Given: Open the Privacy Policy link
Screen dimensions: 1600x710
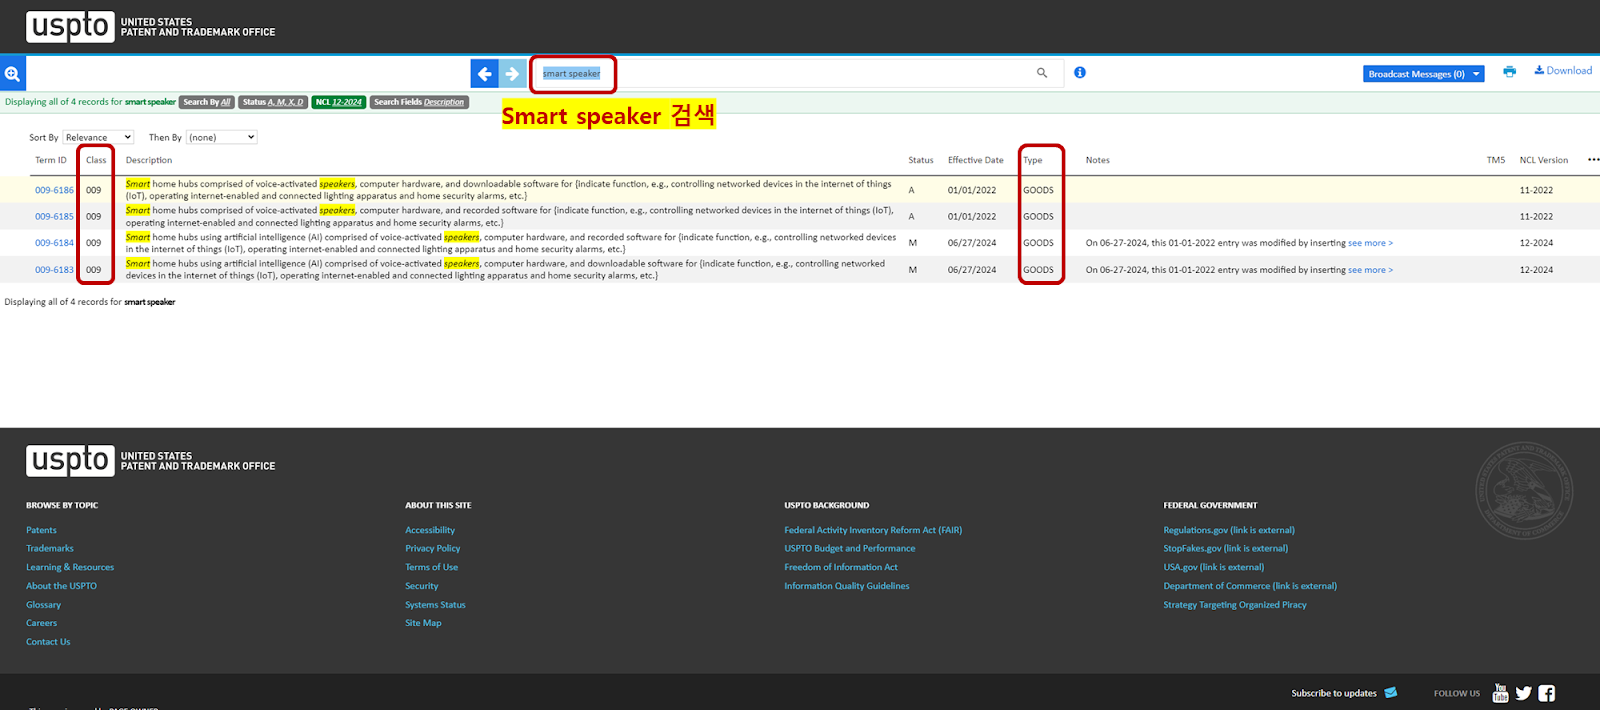Looking at the screenshot, I should point(433,548).
